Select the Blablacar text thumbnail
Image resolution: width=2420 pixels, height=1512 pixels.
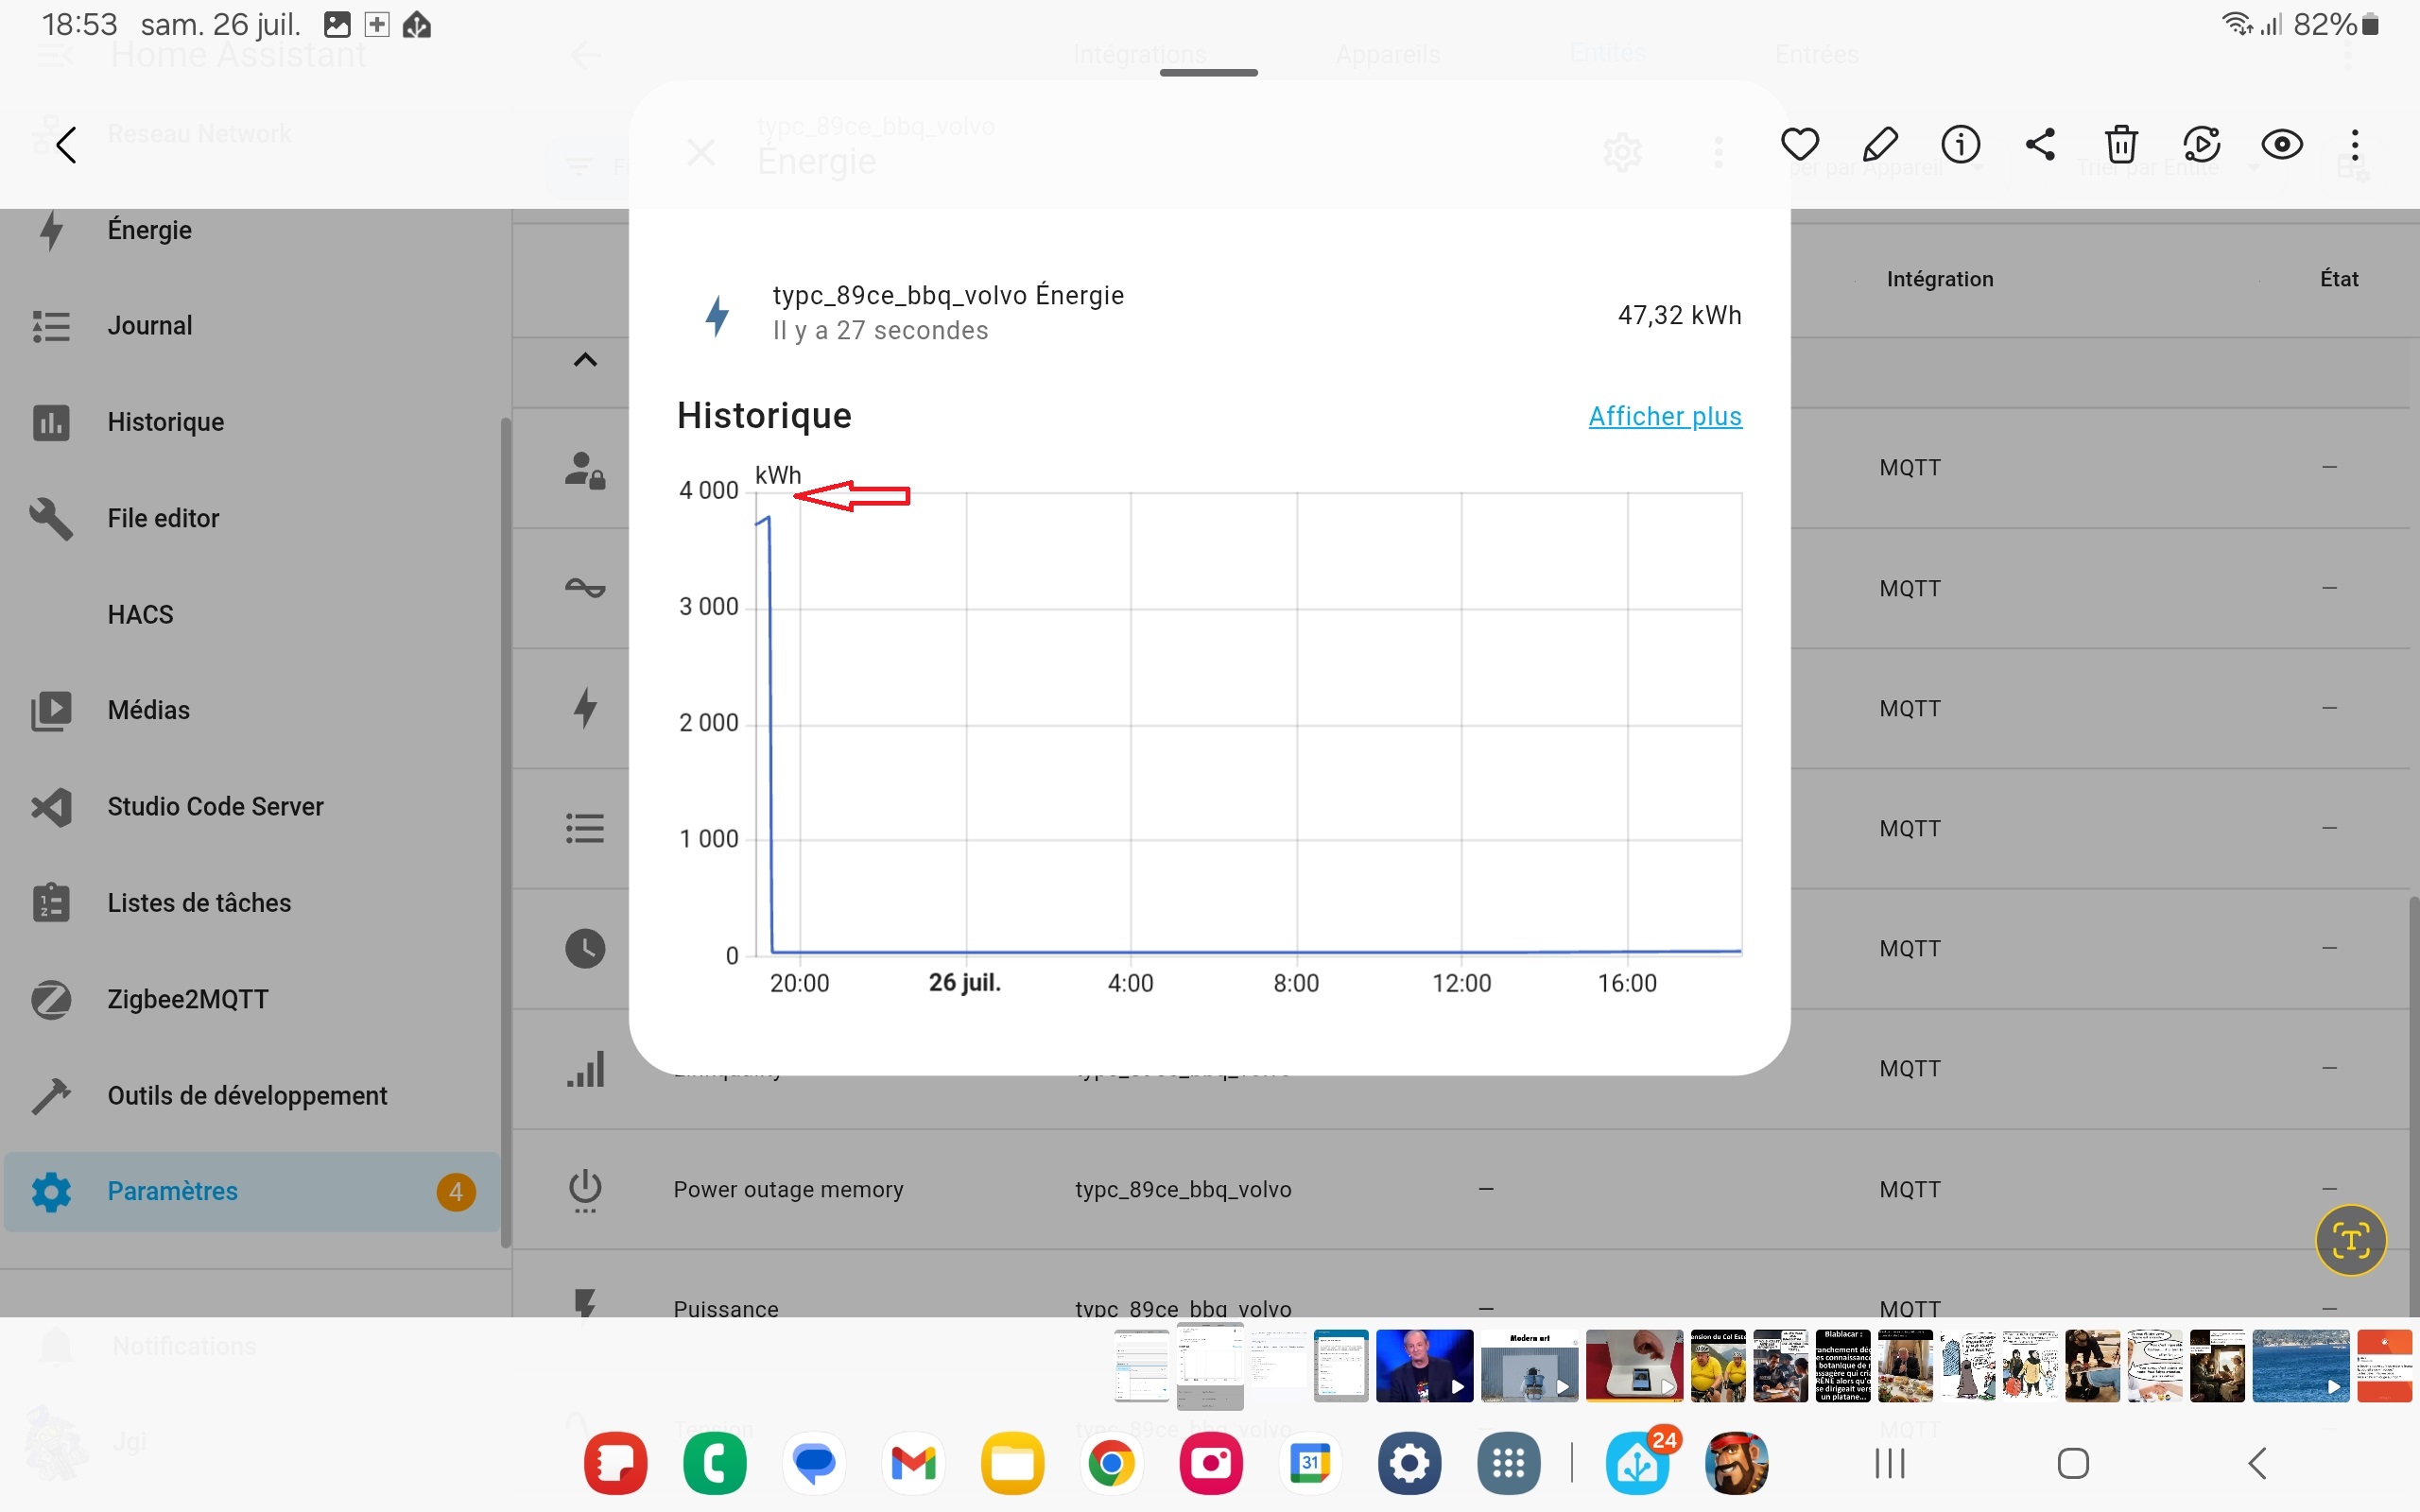1843,1365
